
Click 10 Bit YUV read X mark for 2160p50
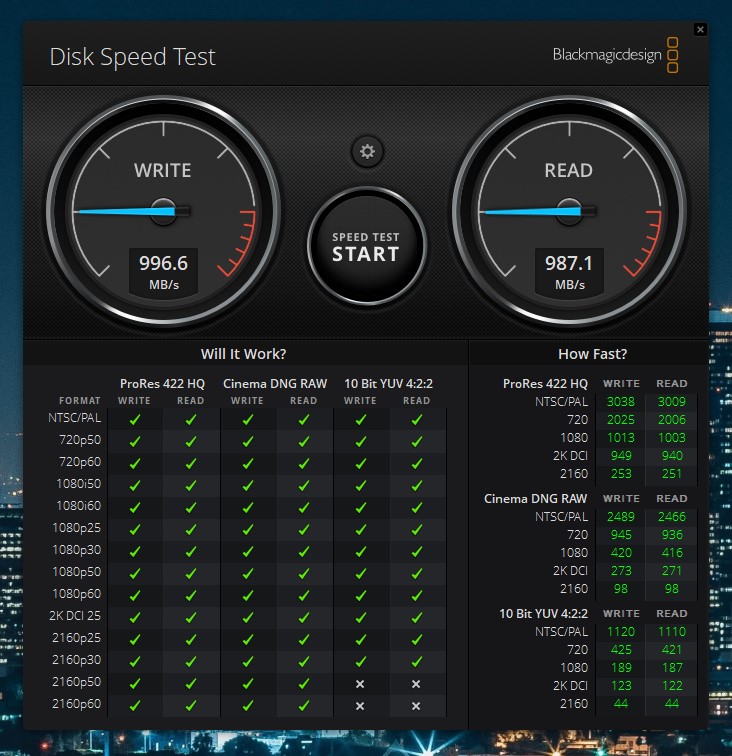pos(416,684)
